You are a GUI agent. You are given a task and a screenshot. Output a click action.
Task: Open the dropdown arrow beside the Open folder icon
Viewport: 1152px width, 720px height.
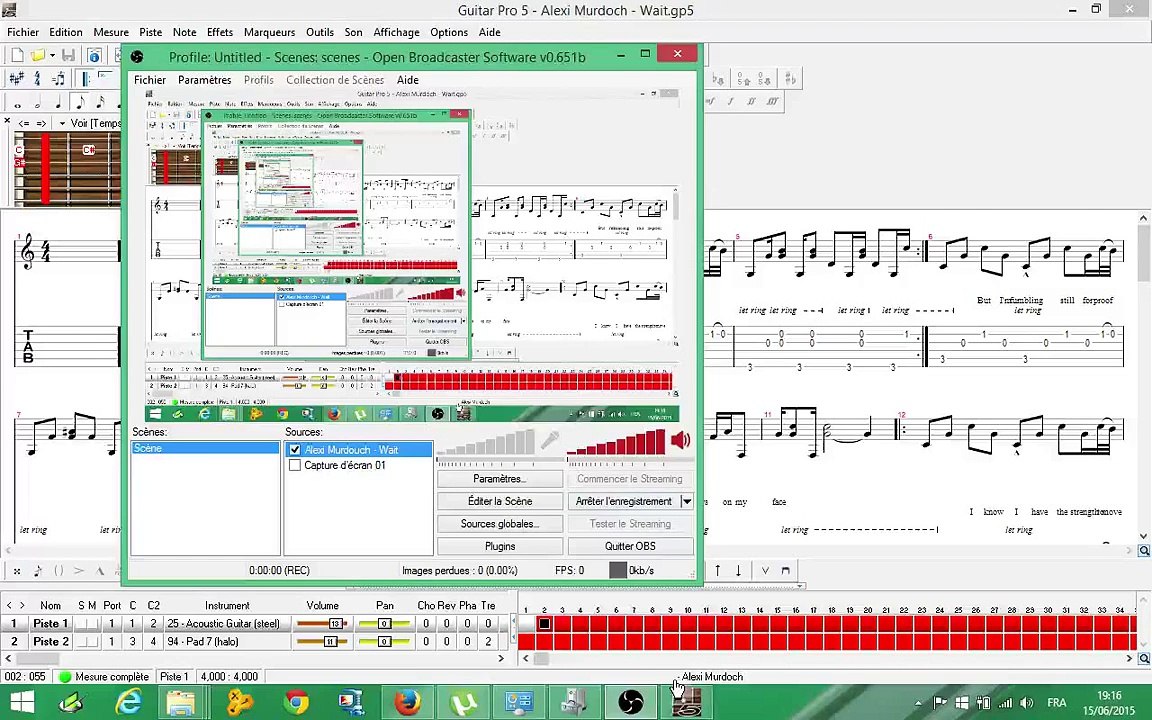[x=52, y=56]
